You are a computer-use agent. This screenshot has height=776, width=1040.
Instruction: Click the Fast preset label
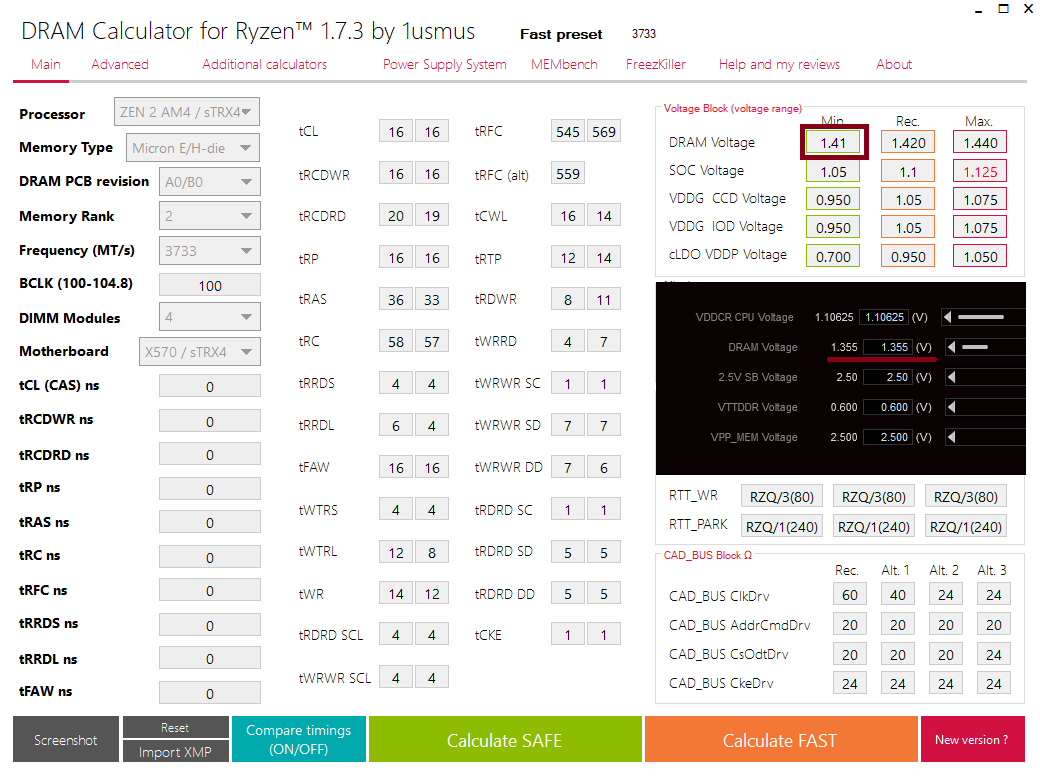561,34
